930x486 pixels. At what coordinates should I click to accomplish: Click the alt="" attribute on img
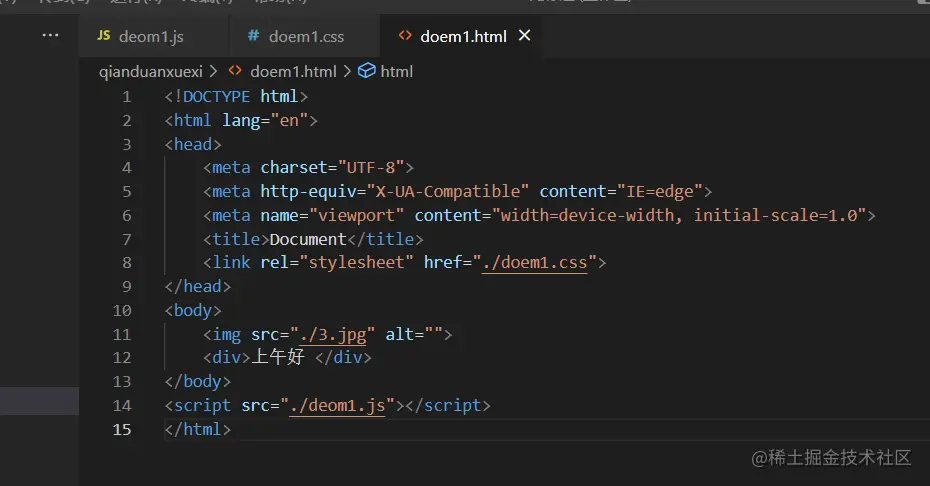(x=414, y=334)
